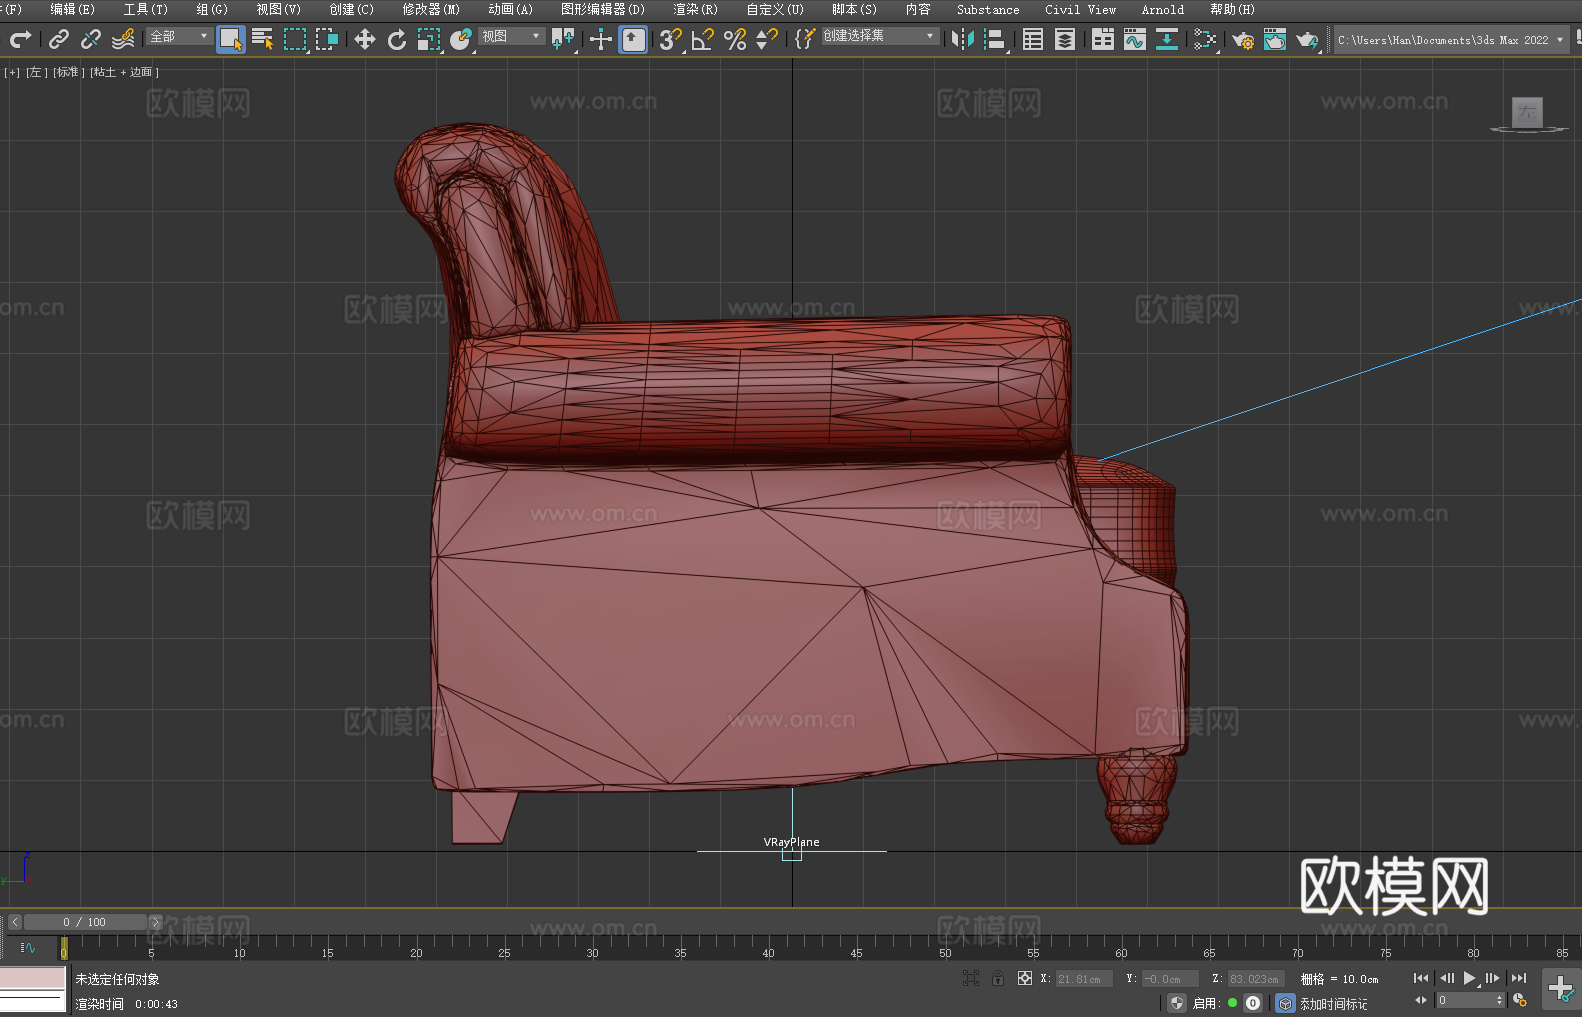Screen dimensions: 1582x1017
Task: Open the 创建选择集 named selection dropdown
Action: pos(880,36)
